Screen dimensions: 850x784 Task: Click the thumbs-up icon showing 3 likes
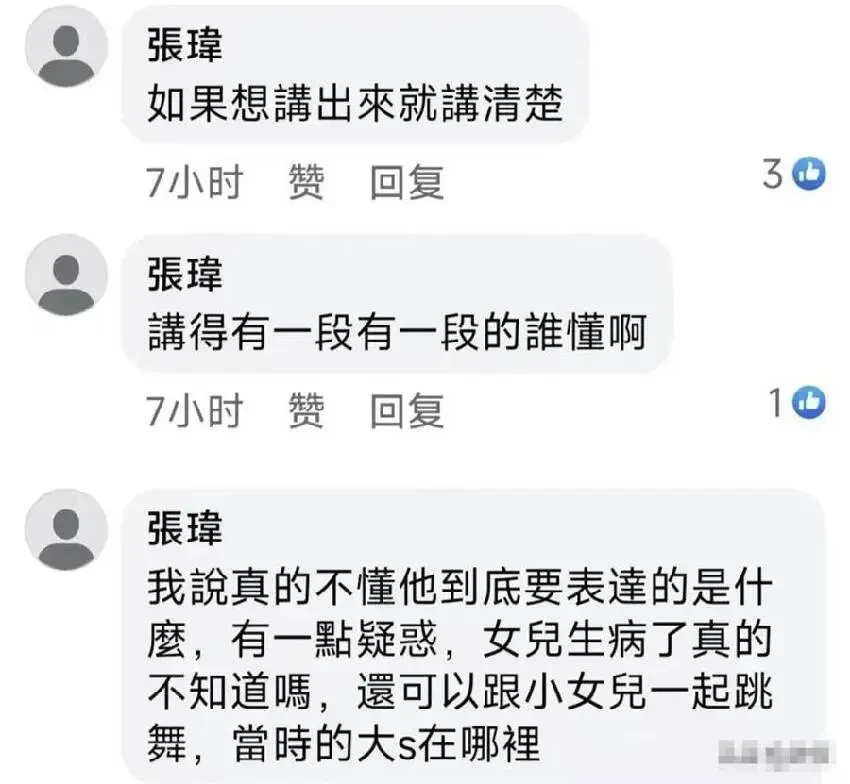pyautogui.click(x=809, y=174)
